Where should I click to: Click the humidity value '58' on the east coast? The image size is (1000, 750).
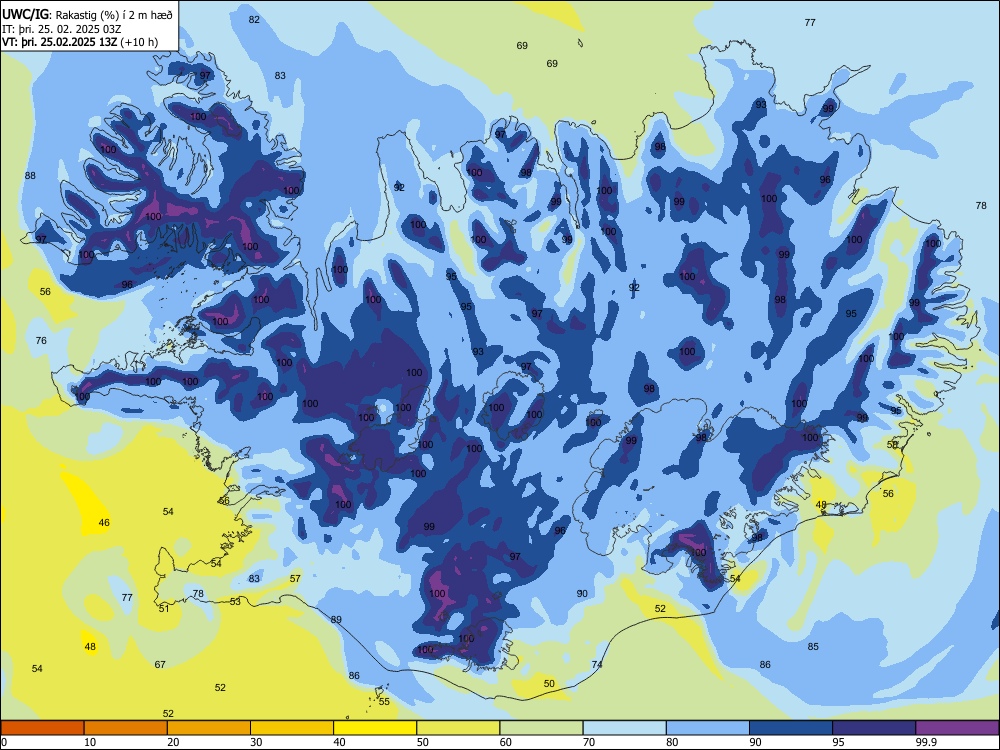click(x=892, y=445)
